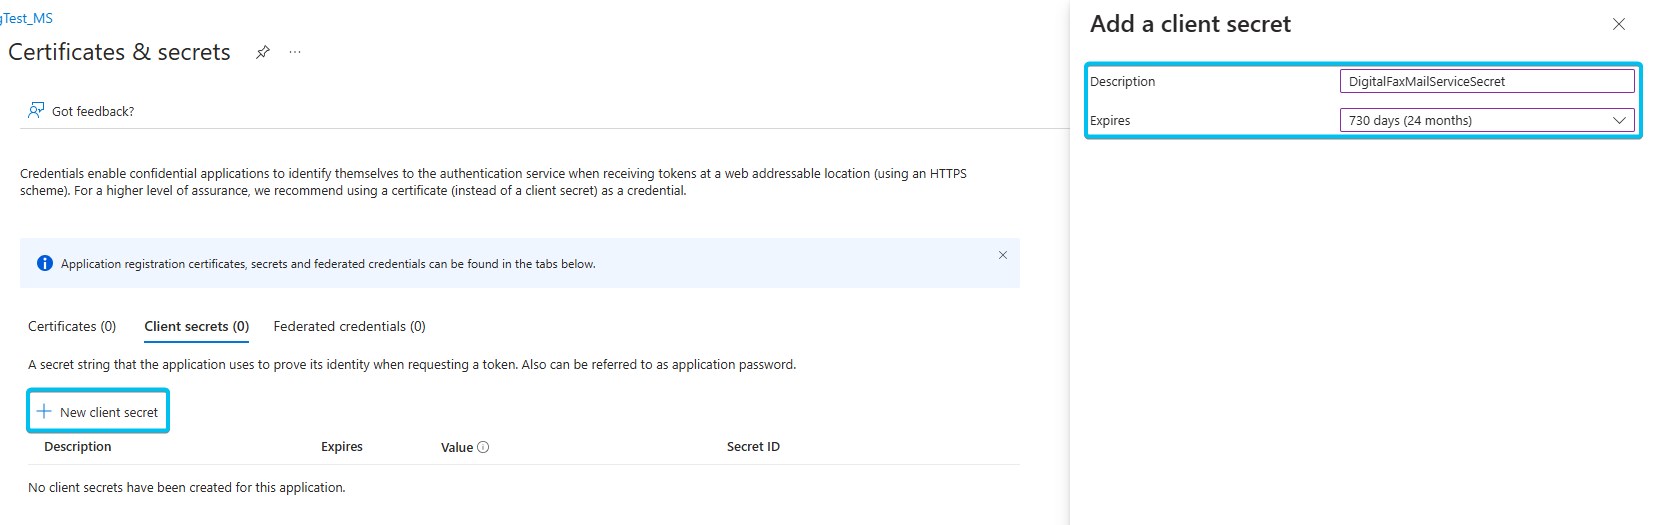Open the Federated credentials (0) tab
Screen dimensions: 1654x525
click(349, 326)
